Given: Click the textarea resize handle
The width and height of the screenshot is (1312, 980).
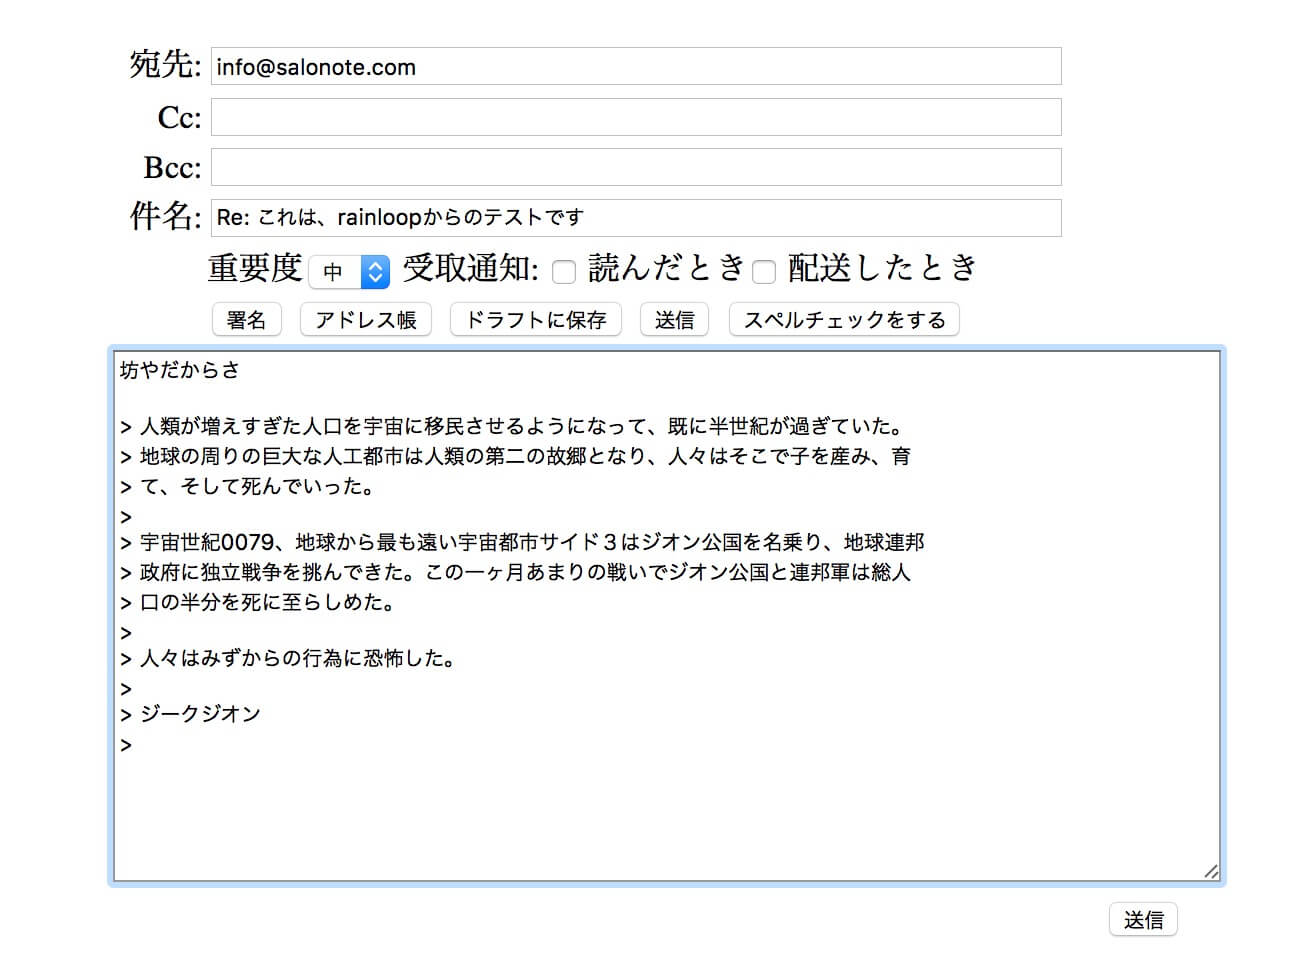Looking at the screenshot, I should (x=1211, y=872).
